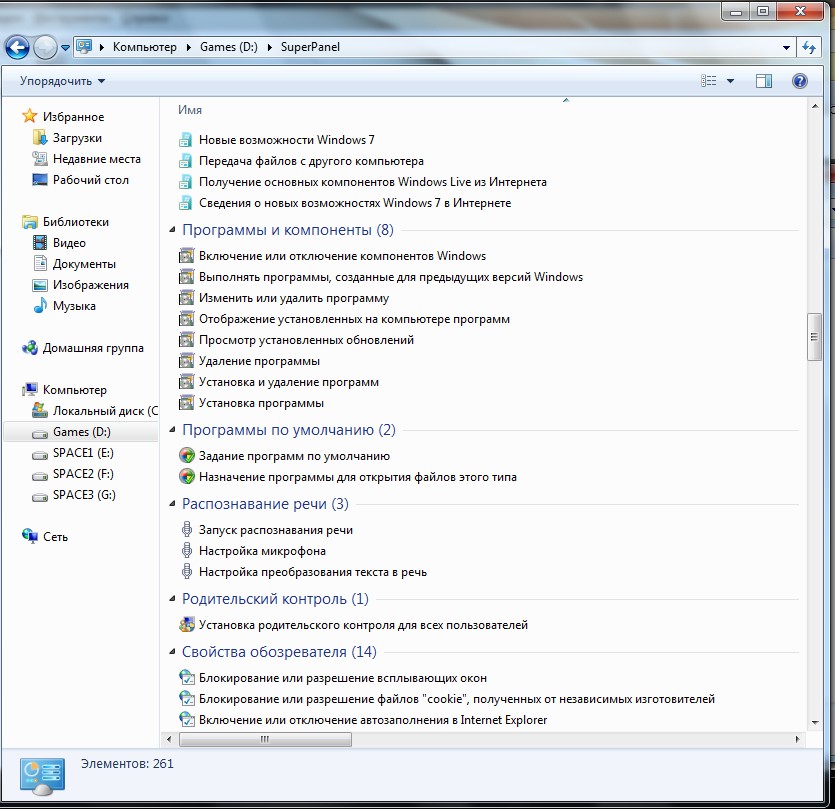
Task: Open Локальный диск (C:) drive
Action: (105, 411)
